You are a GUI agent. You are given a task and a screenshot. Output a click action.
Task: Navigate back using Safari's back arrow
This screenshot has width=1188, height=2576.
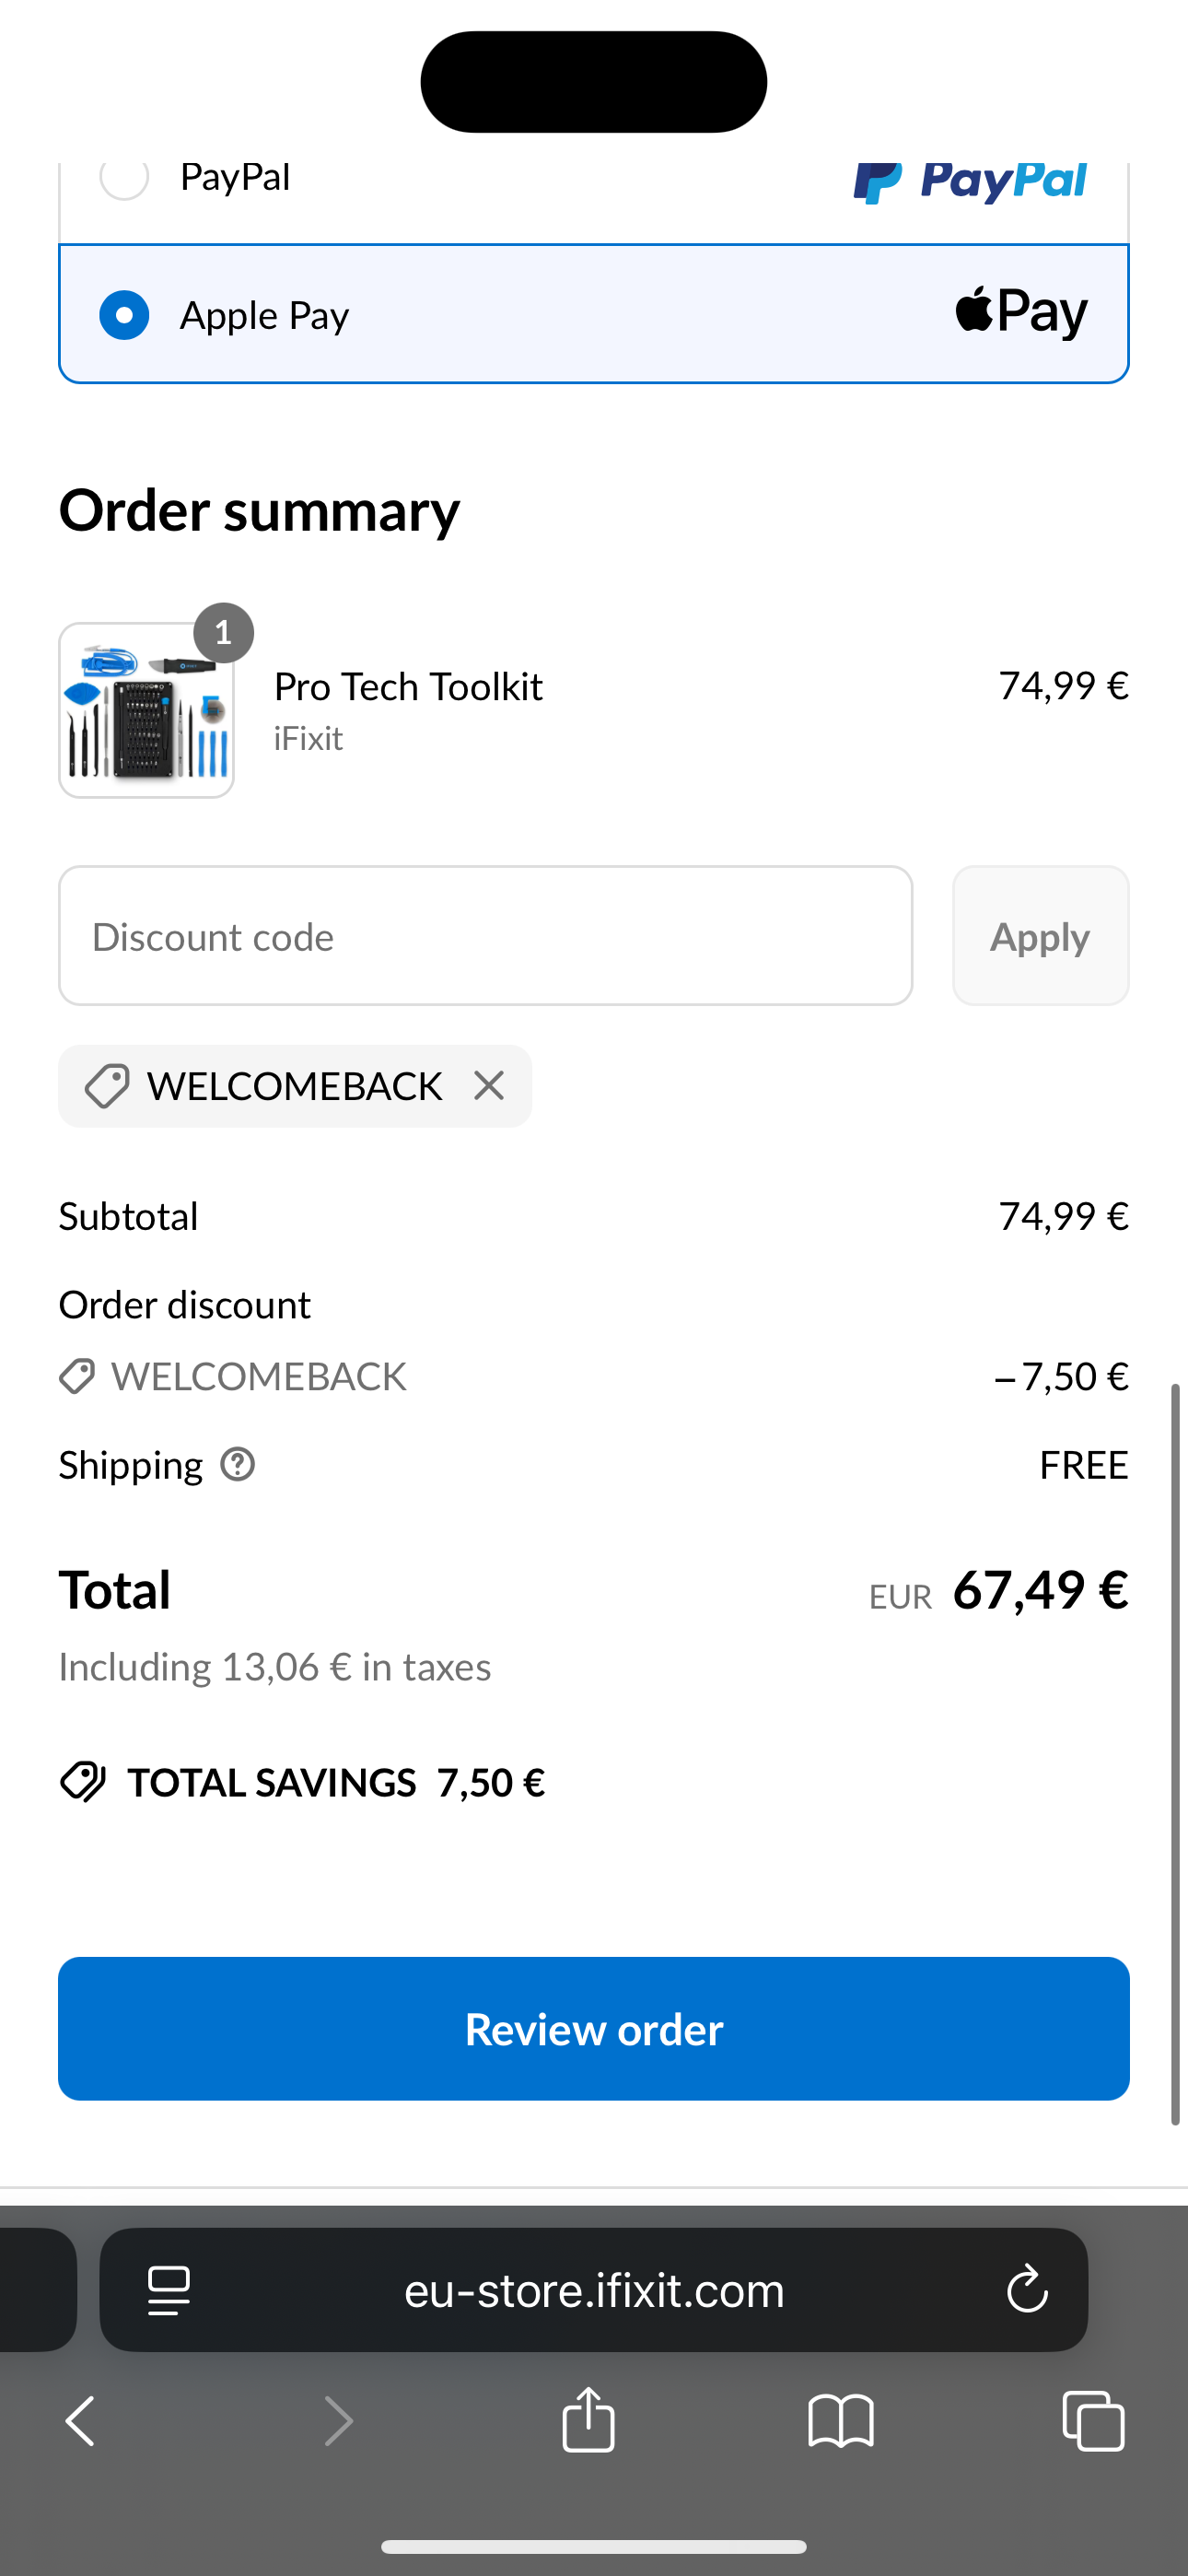click(80, 2420)
